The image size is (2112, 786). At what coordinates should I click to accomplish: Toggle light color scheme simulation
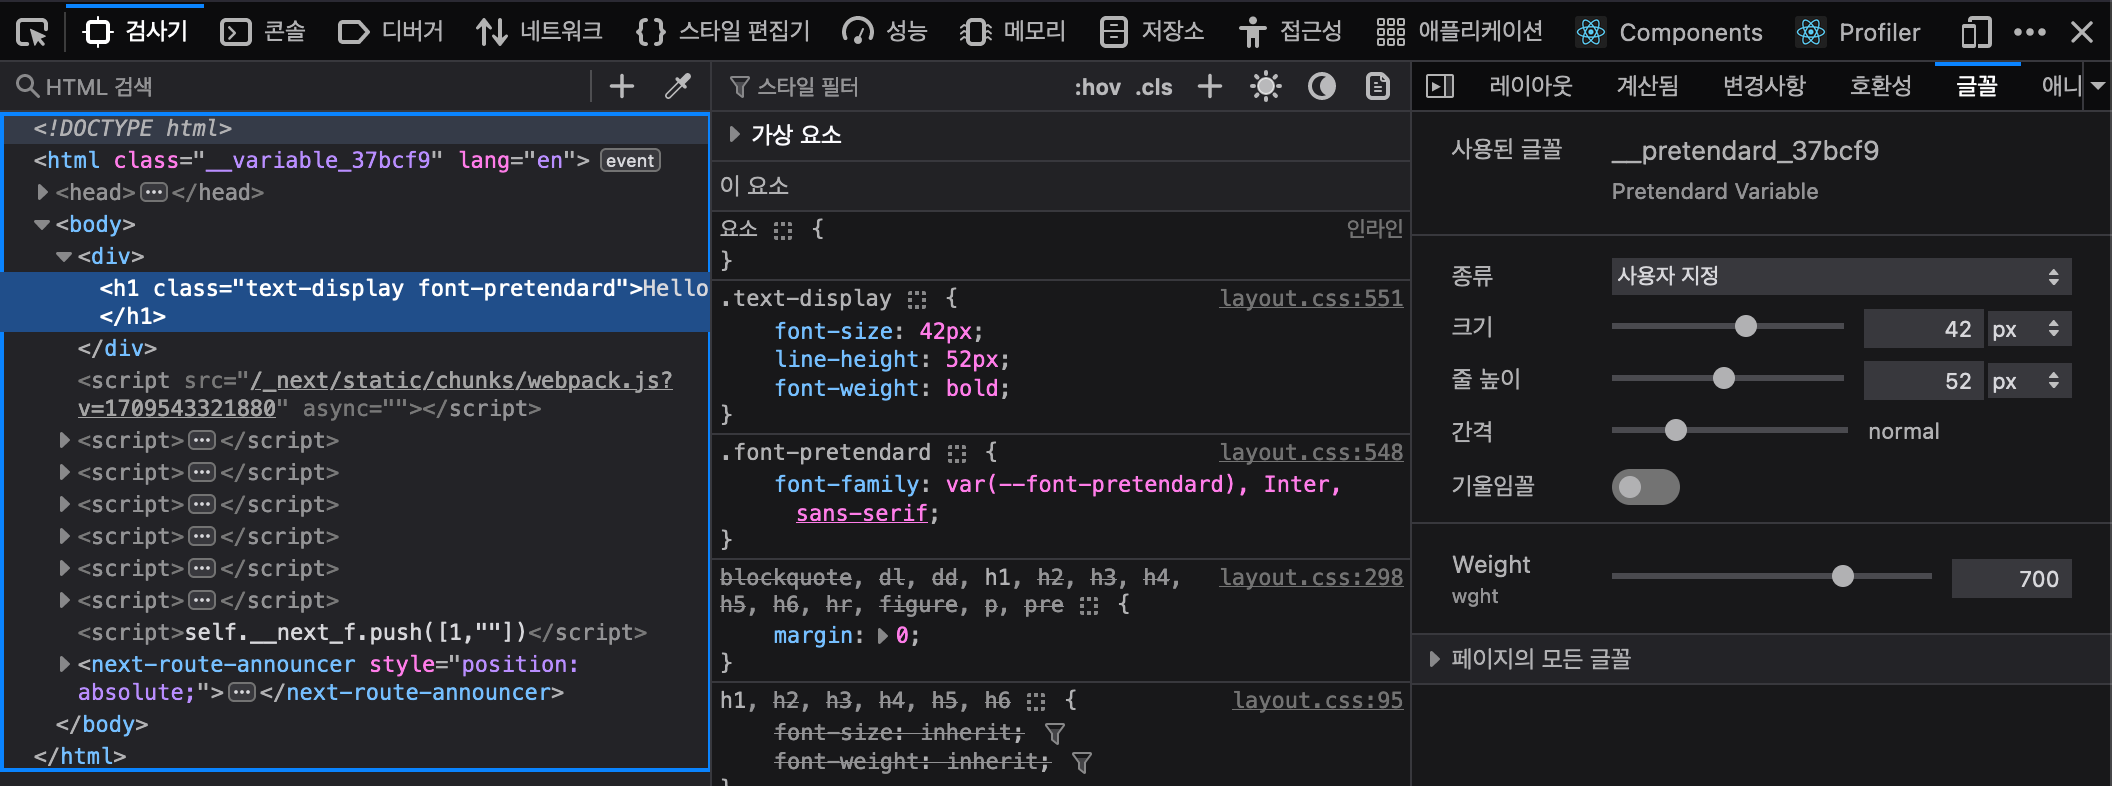[1266, 86]
